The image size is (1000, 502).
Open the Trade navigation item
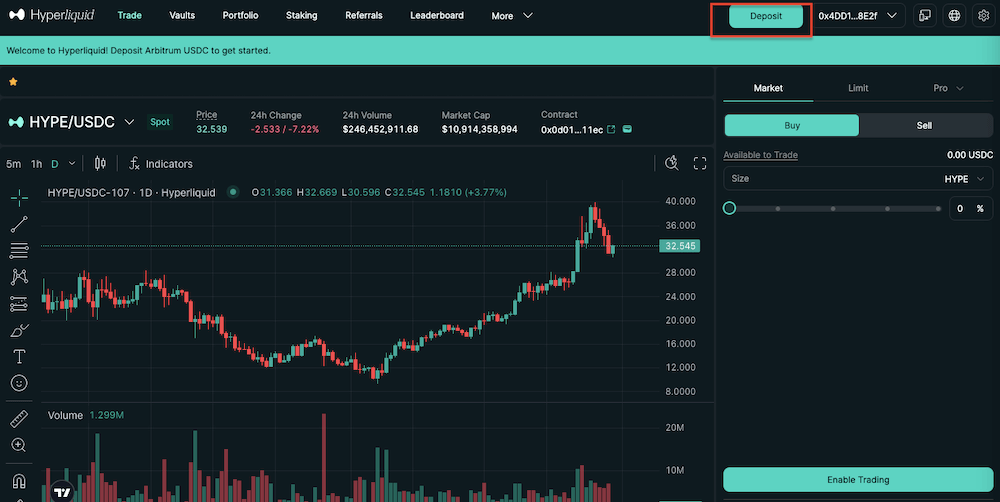(129, 15)
